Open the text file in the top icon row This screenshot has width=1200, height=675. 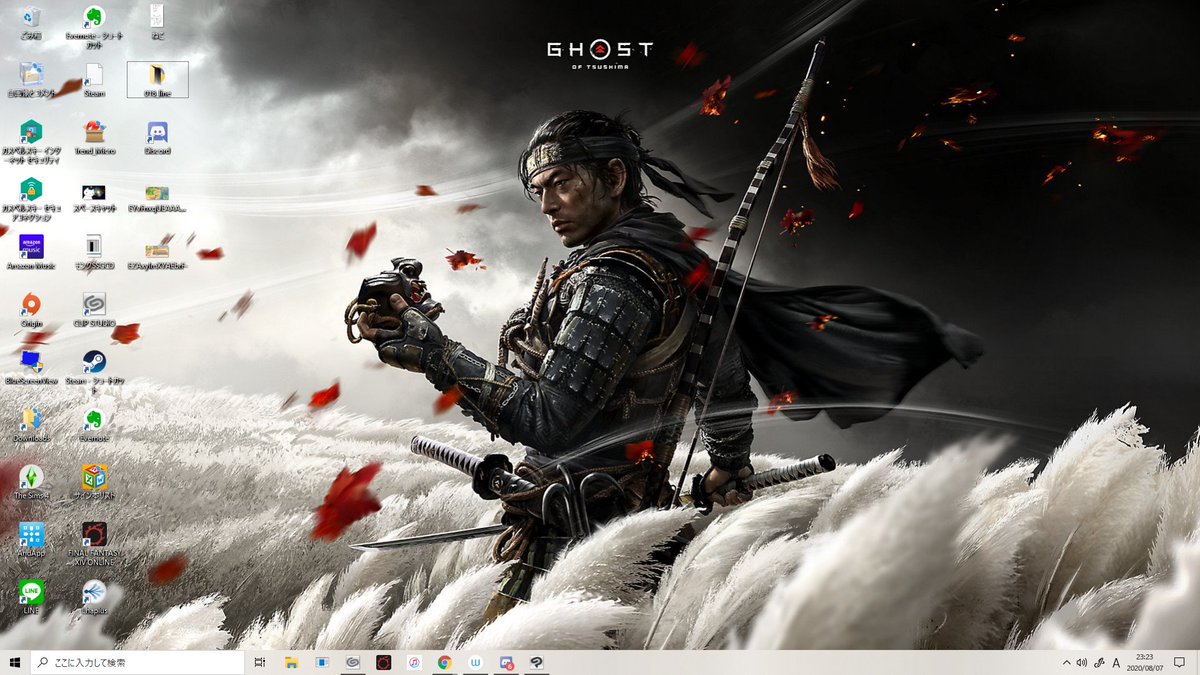point(157,23)
